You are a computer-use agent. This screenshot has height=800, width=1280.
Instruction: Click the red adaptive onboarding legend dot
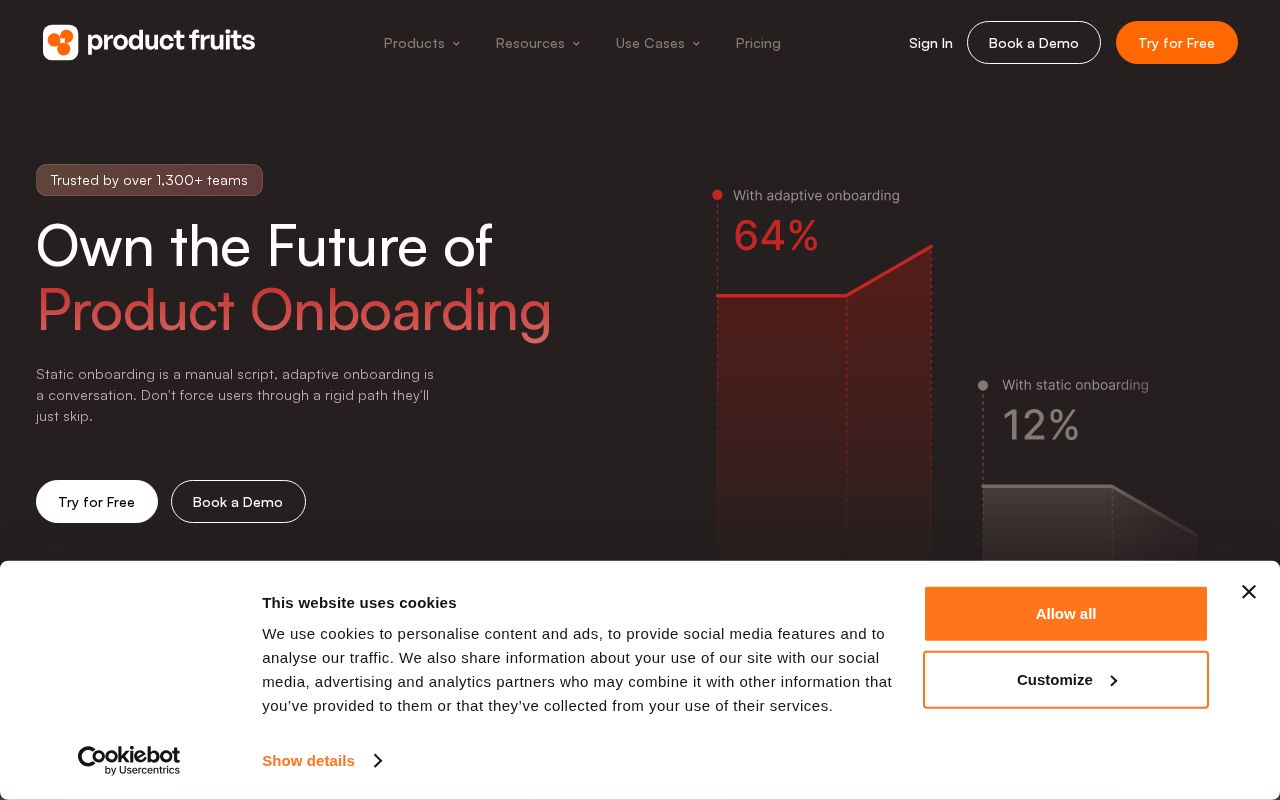[717, 195]
